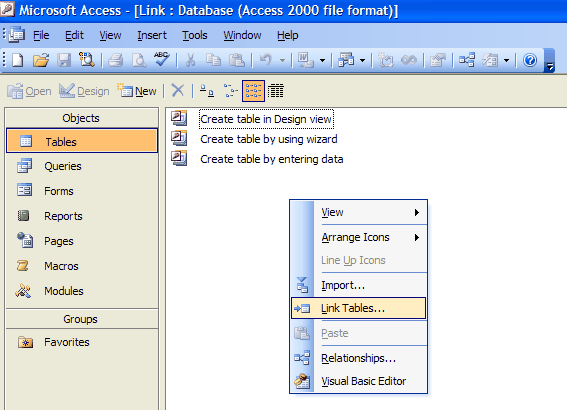Click the New button in database toolbar
The height and width of the screenshot is (410, 567).
coord(137,91)
